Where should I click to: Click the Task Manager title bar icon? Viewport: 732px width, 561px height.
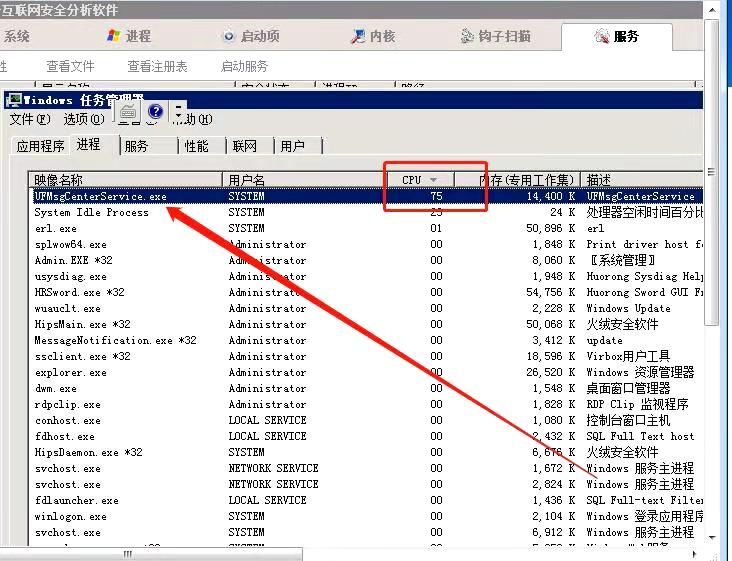tap(13, 100)
